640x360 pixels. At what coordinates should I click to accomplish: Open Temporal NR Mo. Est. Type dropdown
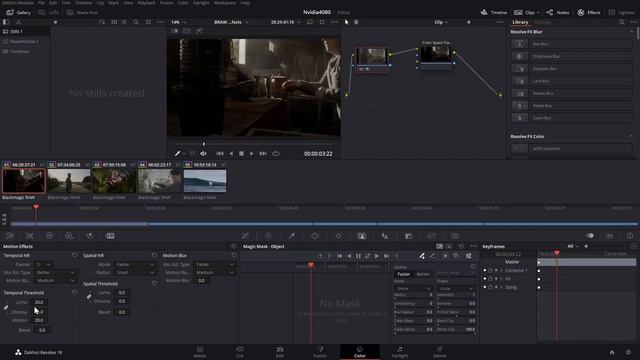click(55, 273)
